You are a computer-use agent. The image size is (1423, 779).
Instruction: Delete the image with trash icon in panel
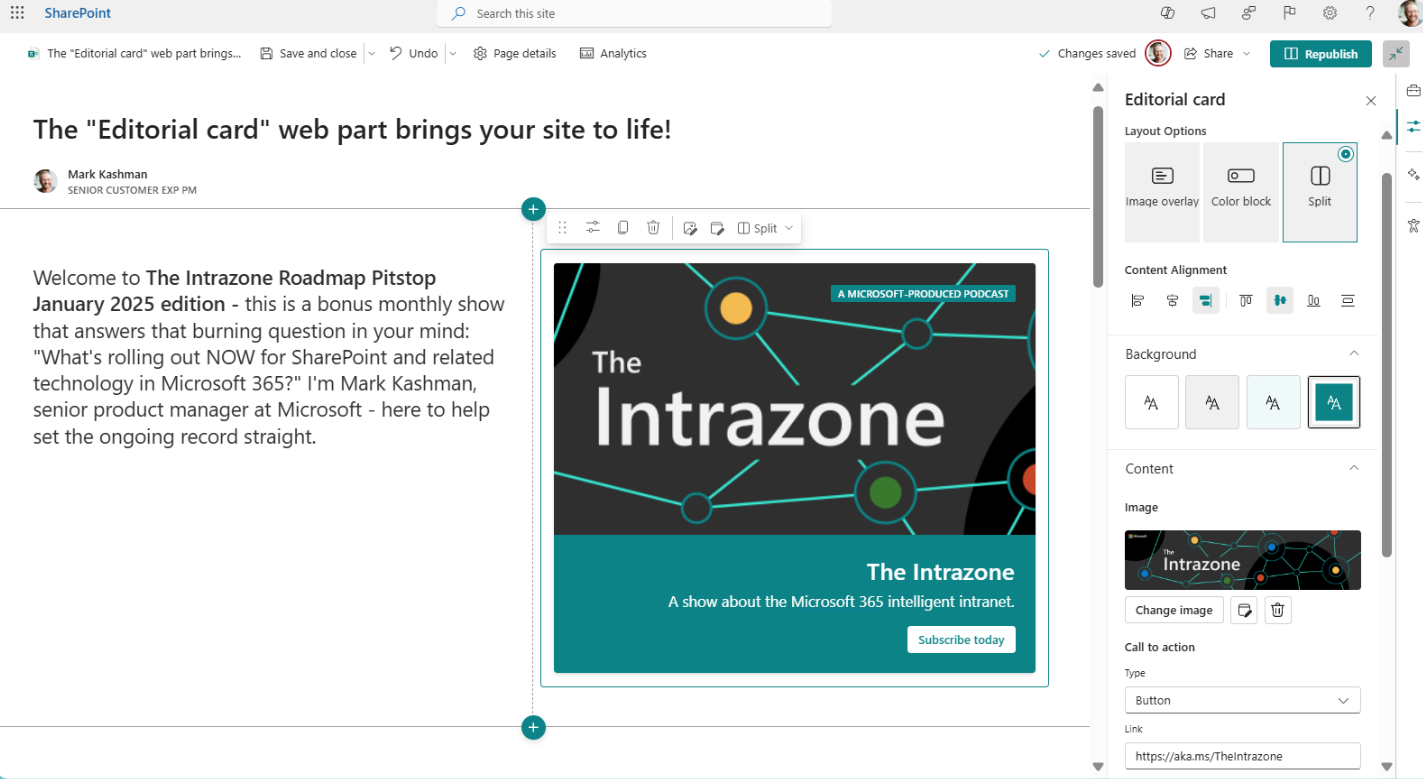click(x=1277, y=610)
